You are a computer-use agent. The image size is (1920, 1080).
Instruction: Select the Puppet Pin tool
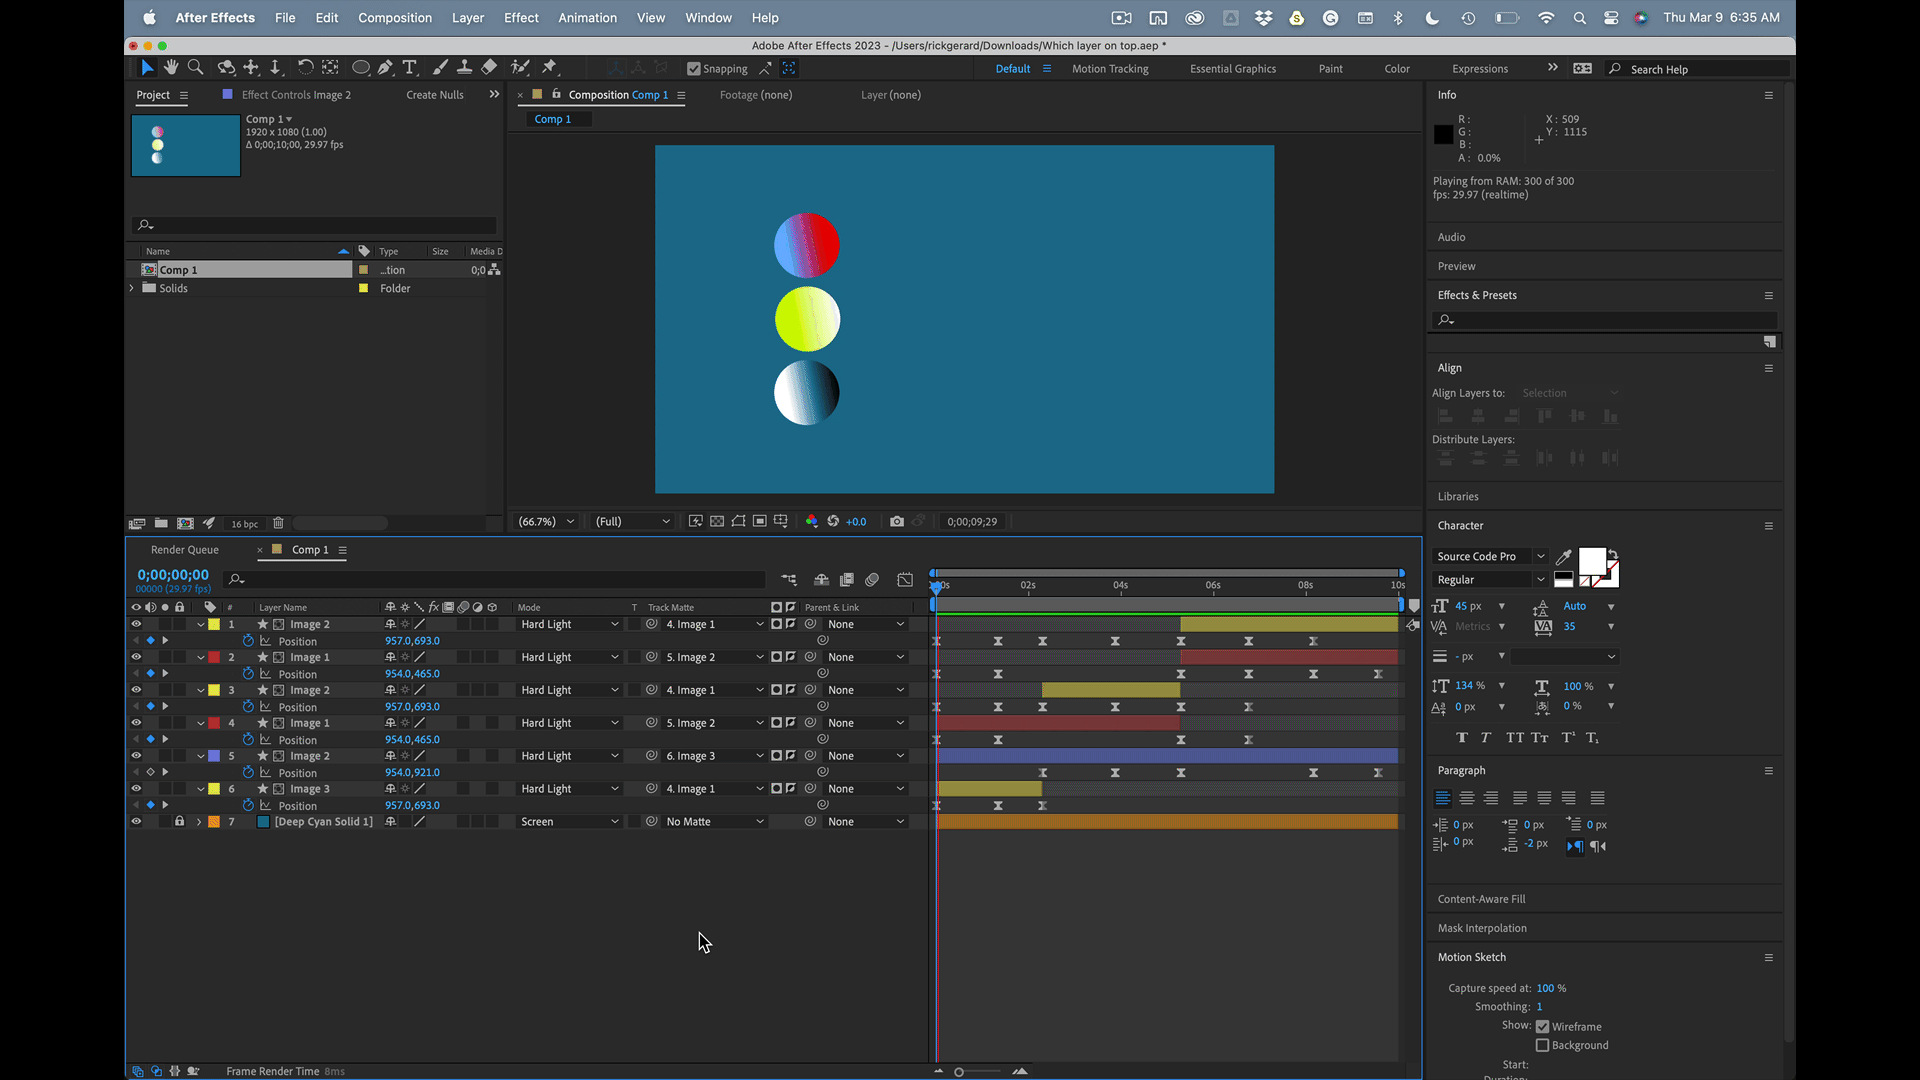(x=549, y=67)
